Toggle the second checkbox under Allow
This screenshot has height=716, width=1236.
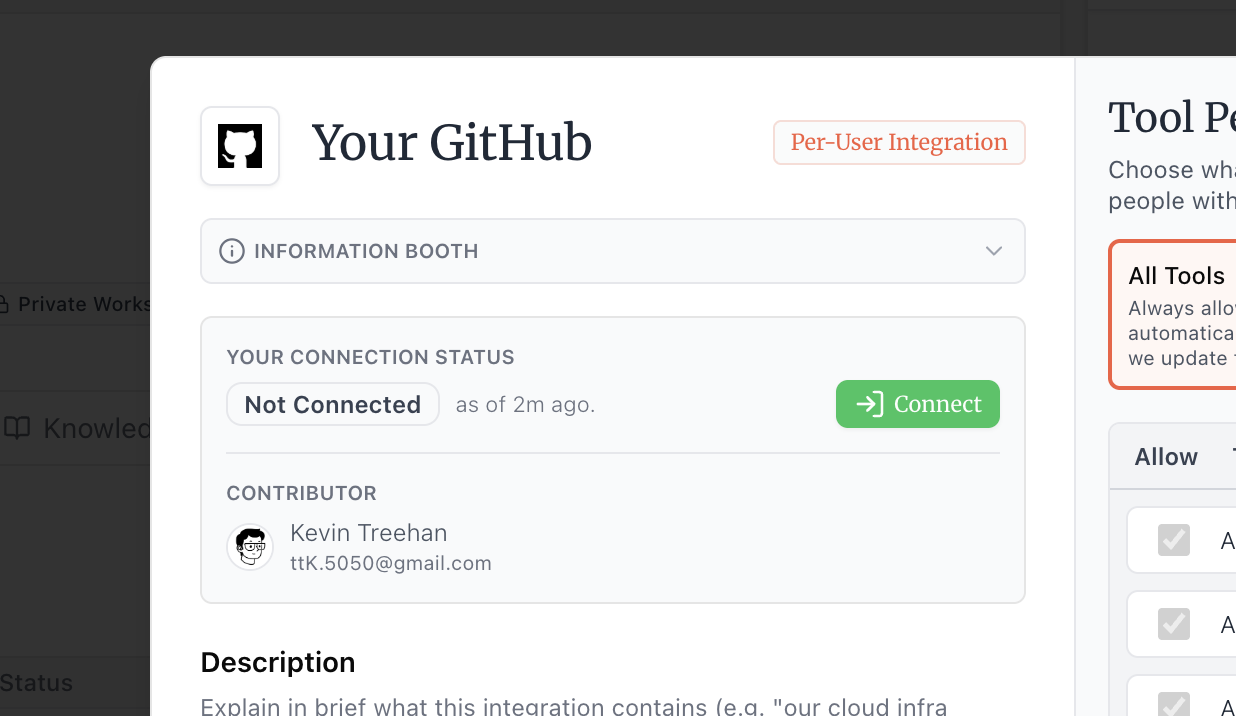click(x=1173, y=624)
